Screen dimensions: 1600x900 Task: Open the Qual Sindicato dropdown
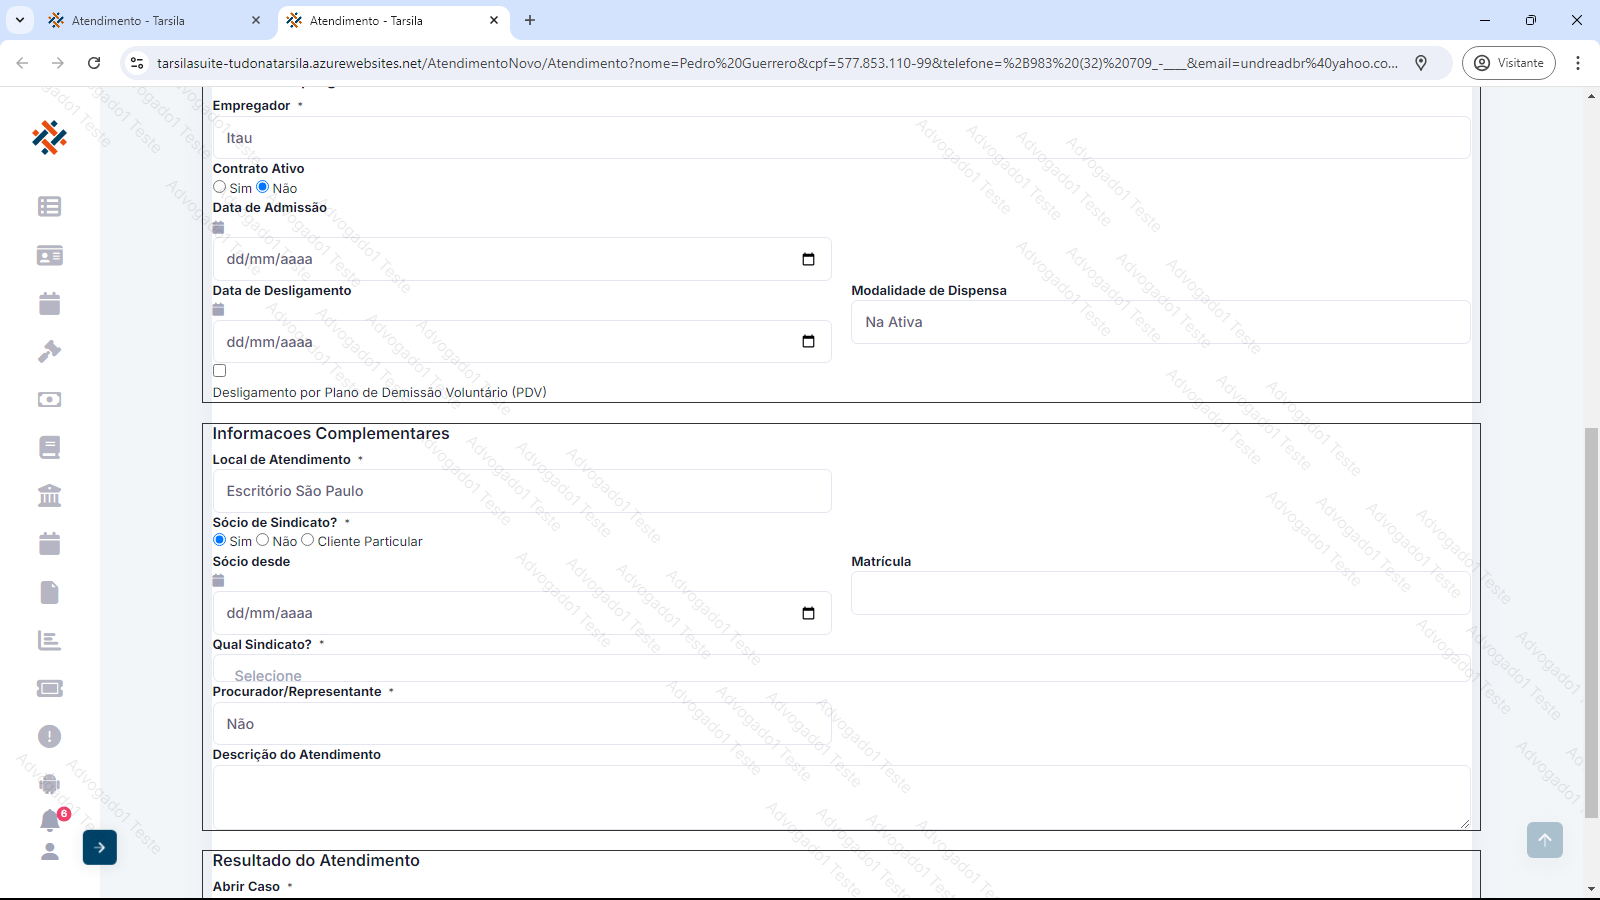pyautogui.click(x=840, y=669)
